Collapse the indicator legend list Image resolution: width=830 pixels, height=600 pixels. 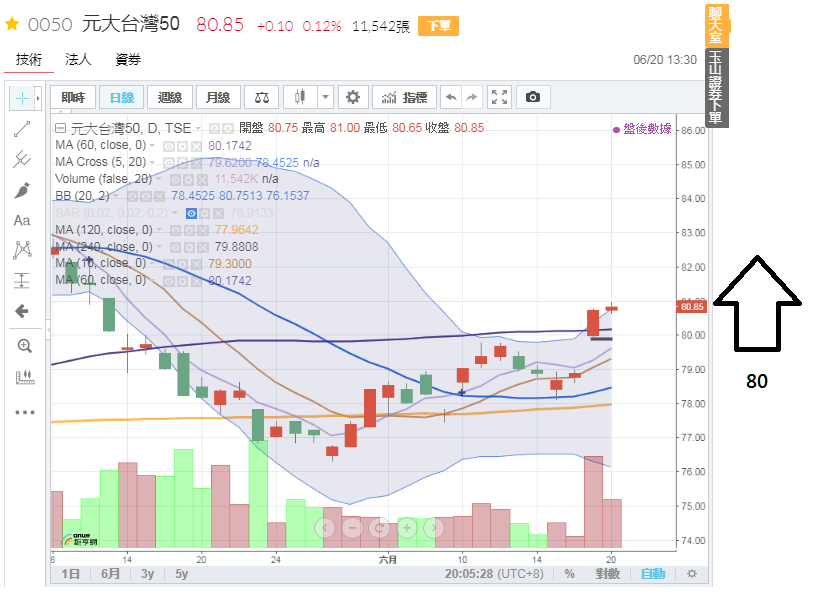[x=60, y=128]
